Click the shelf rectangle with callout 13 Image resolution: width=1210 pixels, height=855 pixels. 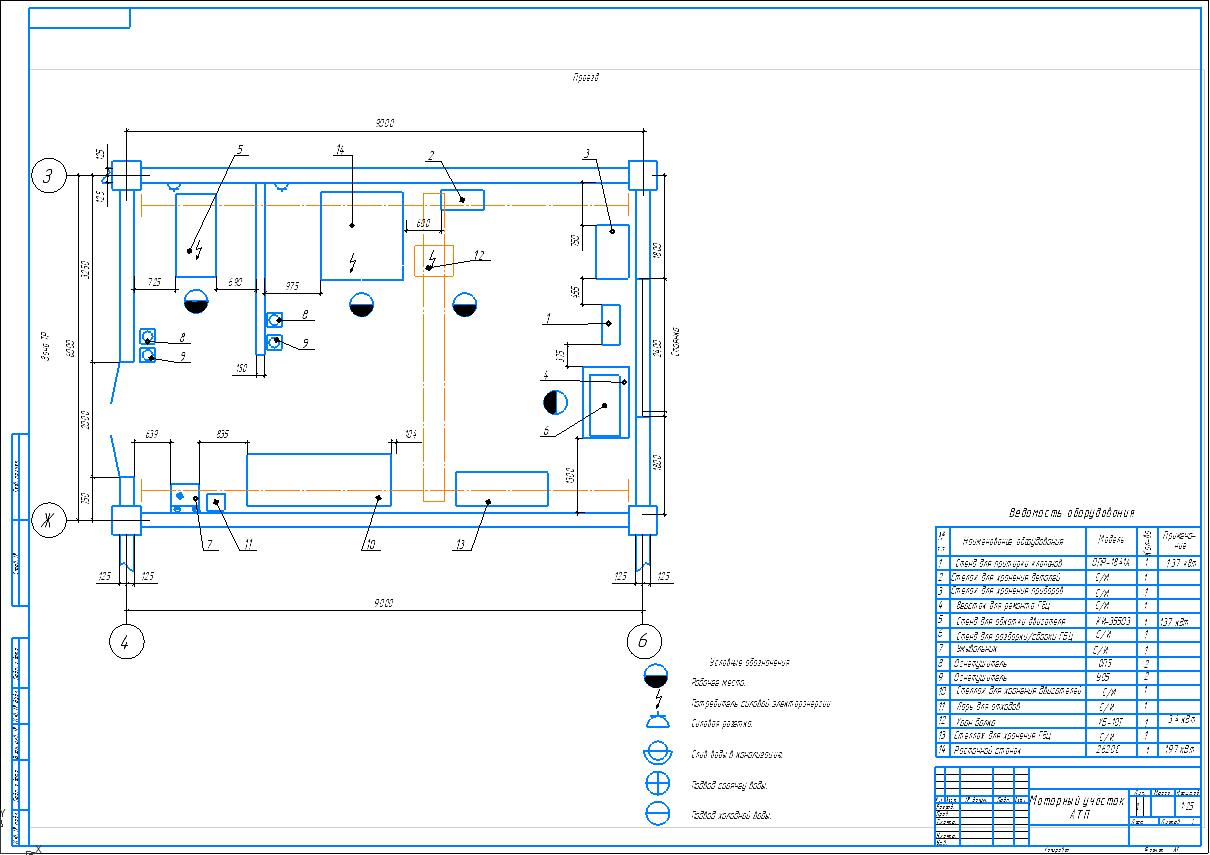(x=501, y=488)
